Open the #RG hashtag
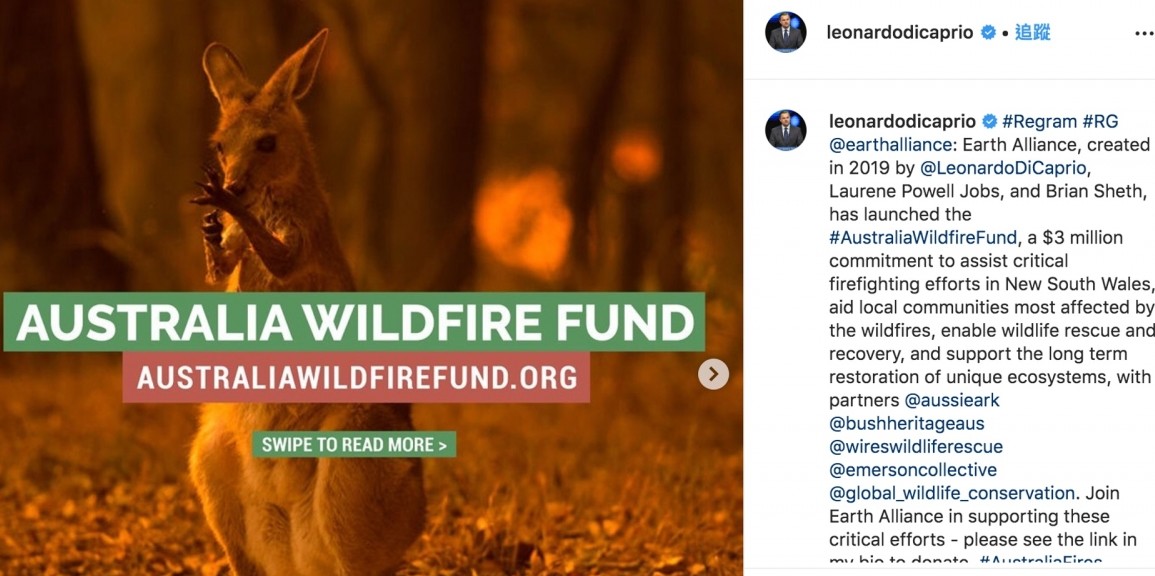1155x576 pixels. point(1101,121)
